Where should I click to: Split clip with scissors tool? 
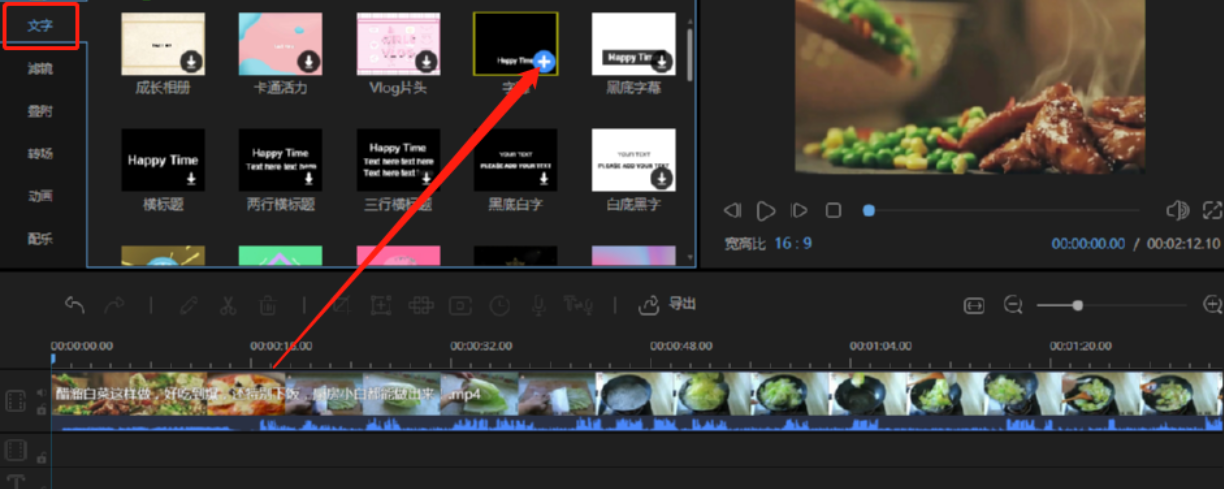click(228, 305)
